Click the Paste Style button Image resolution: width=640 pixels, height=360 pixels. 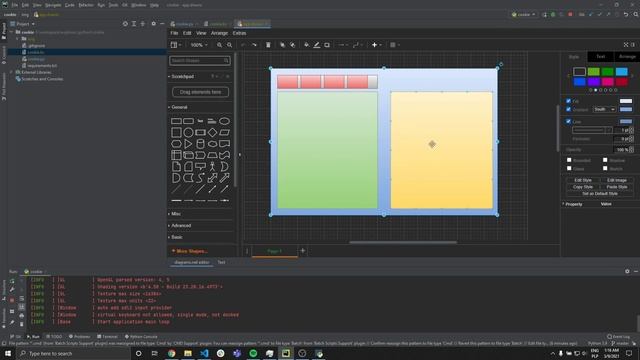pos(617,187)
